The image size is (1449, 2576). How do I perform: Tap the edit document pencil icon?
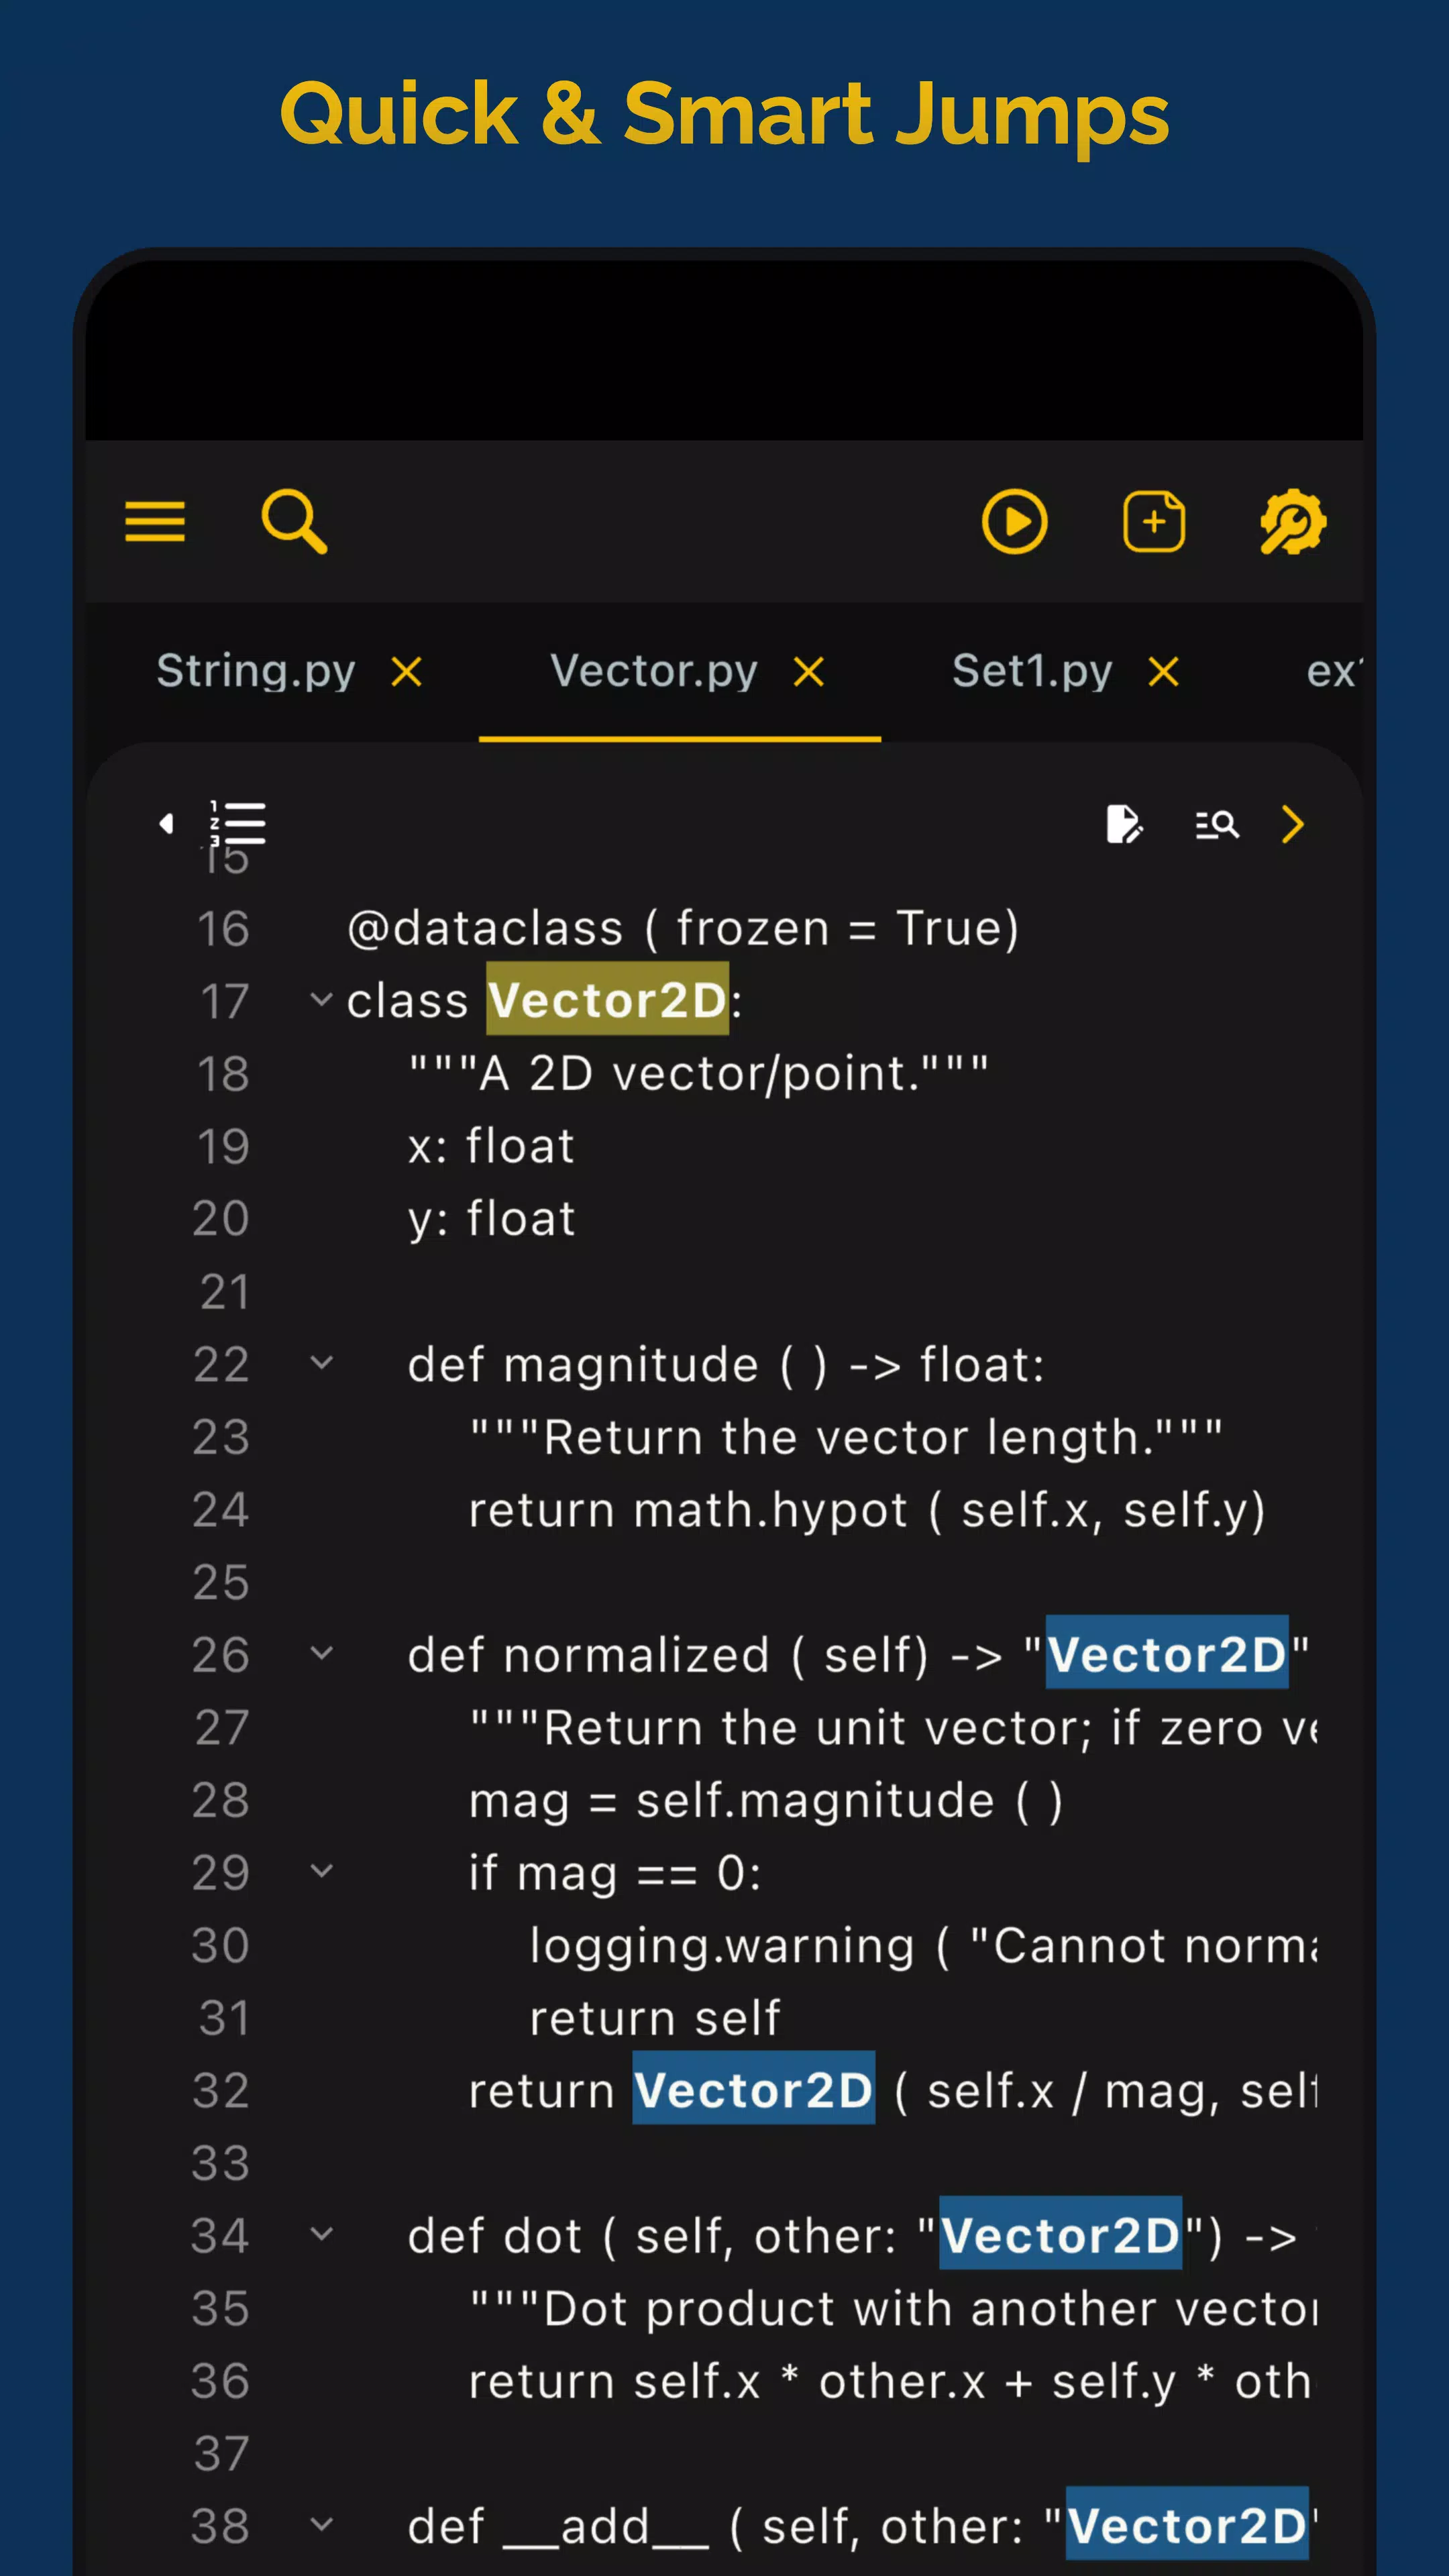(1124, 825)
